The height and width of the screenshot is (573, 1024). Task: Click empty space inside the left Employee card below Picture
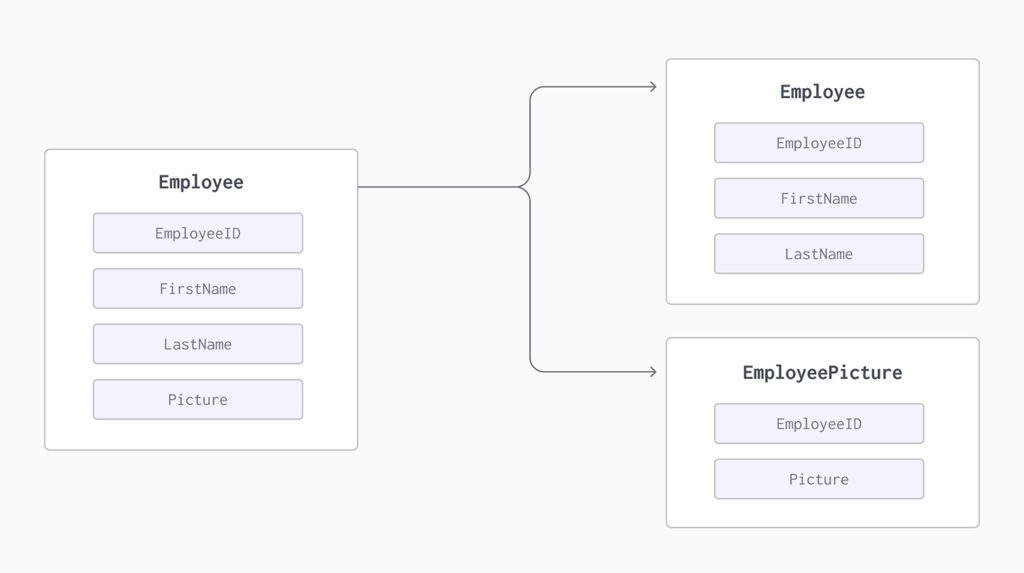click(x=201, y=434)
